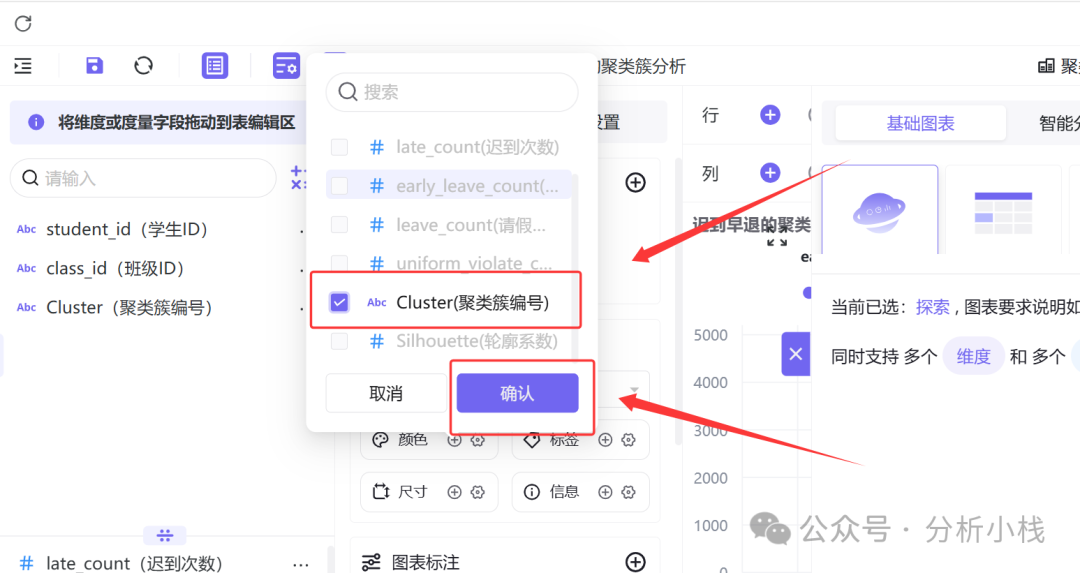Open 颜色 settings gear
This screenshot has width=1080, height=573.
(x=478, y=440)
